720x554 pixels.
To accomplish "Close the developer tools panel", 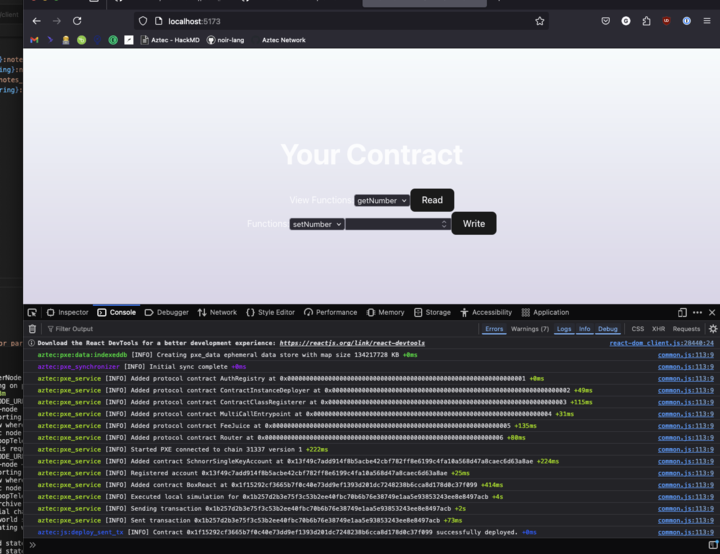I will point(712,312).
